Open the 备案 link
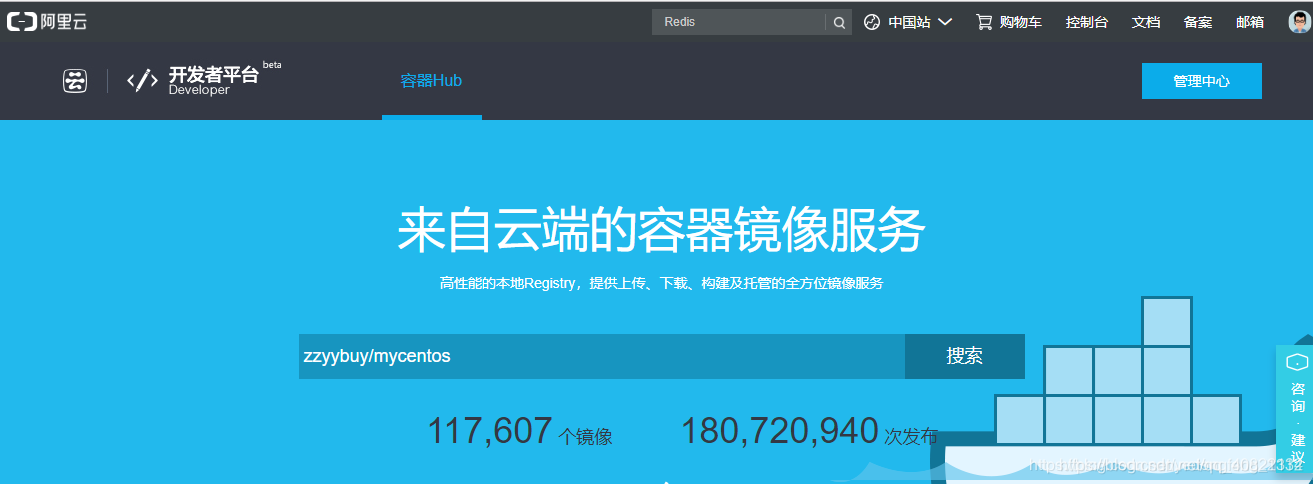The width and height of the screenshot is (1313, 484). (1198, 22)
